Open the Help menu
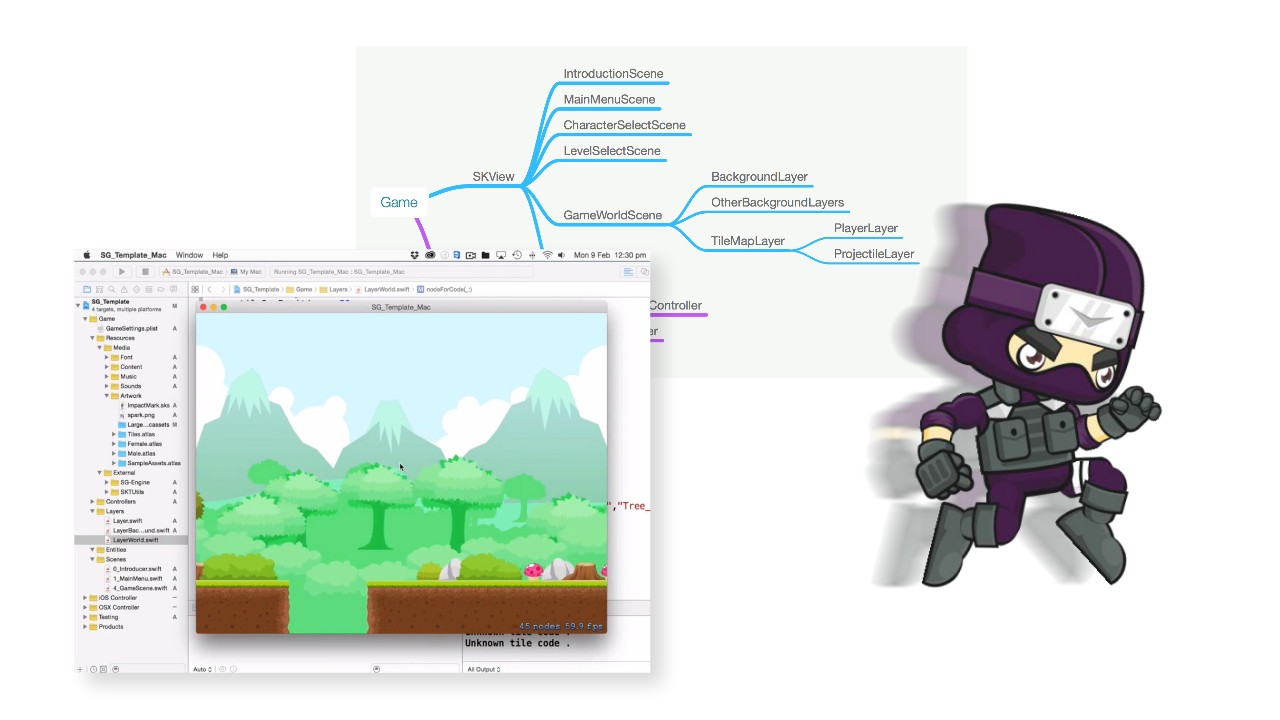The height and width of the screenshot is (720, 1280). click(x=219, y=255)
